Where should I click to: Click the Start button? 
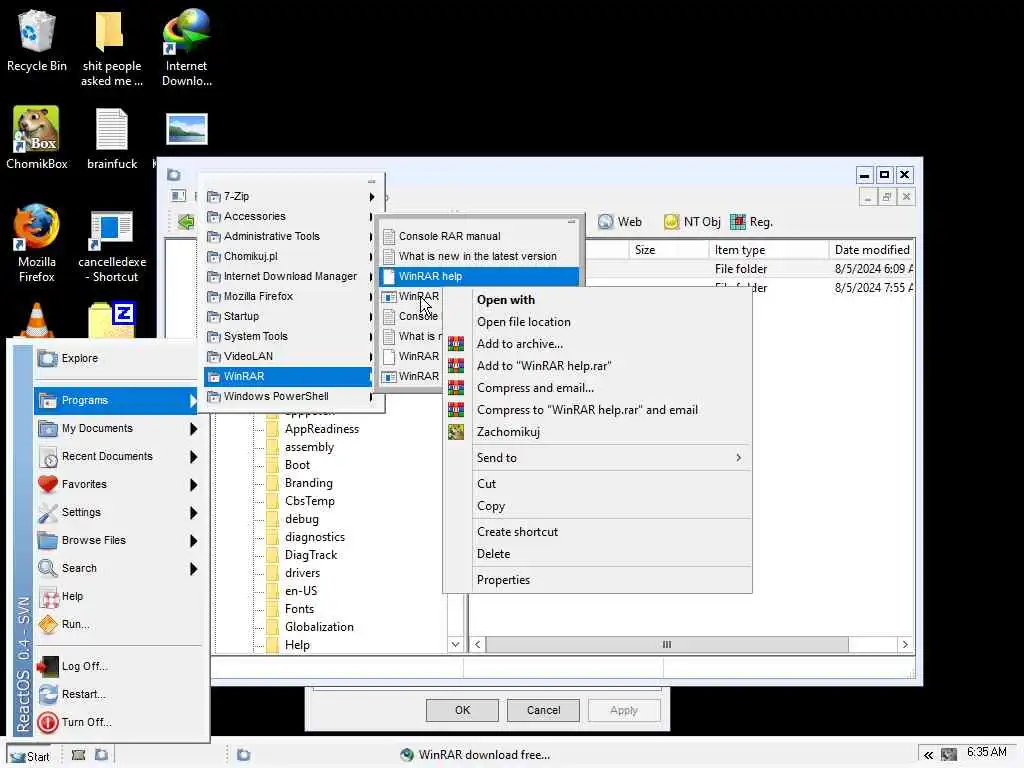pyautogui.click(x=30, y=756)
